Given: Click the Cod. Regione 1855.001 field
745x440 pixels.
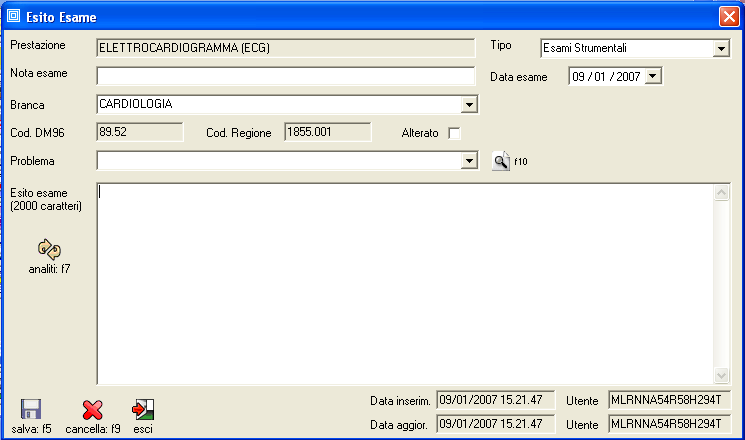Looking at the screenshot, I should [327, 131].
